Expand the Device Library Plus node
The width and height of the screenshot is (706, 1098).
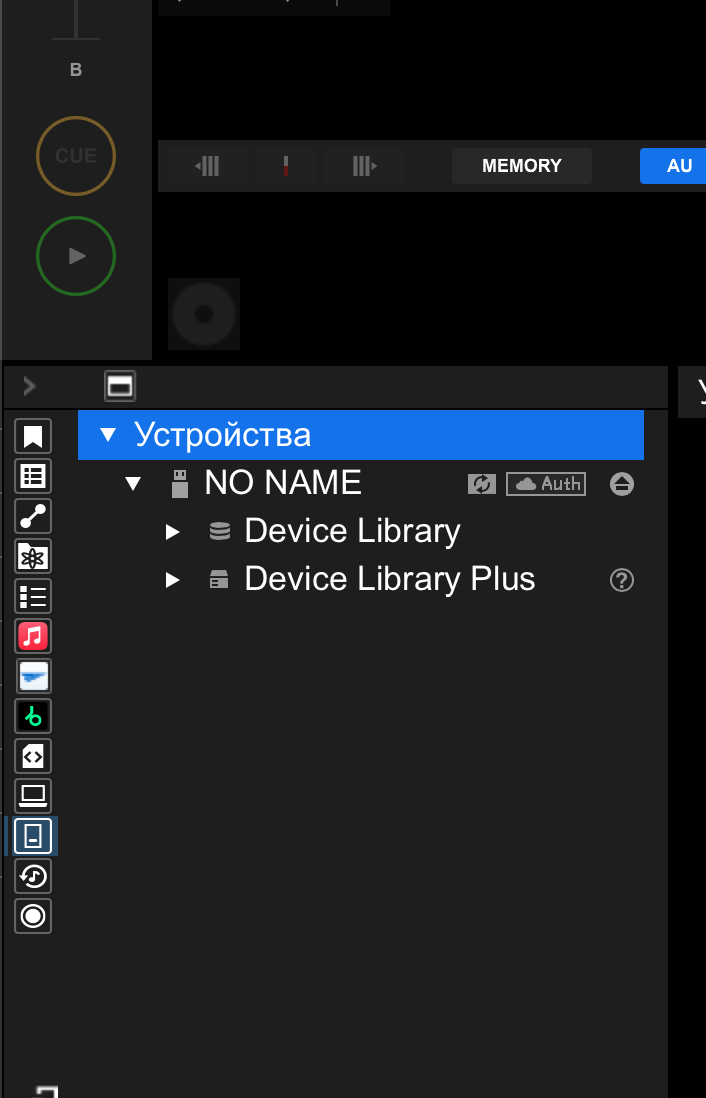(172, 580)
